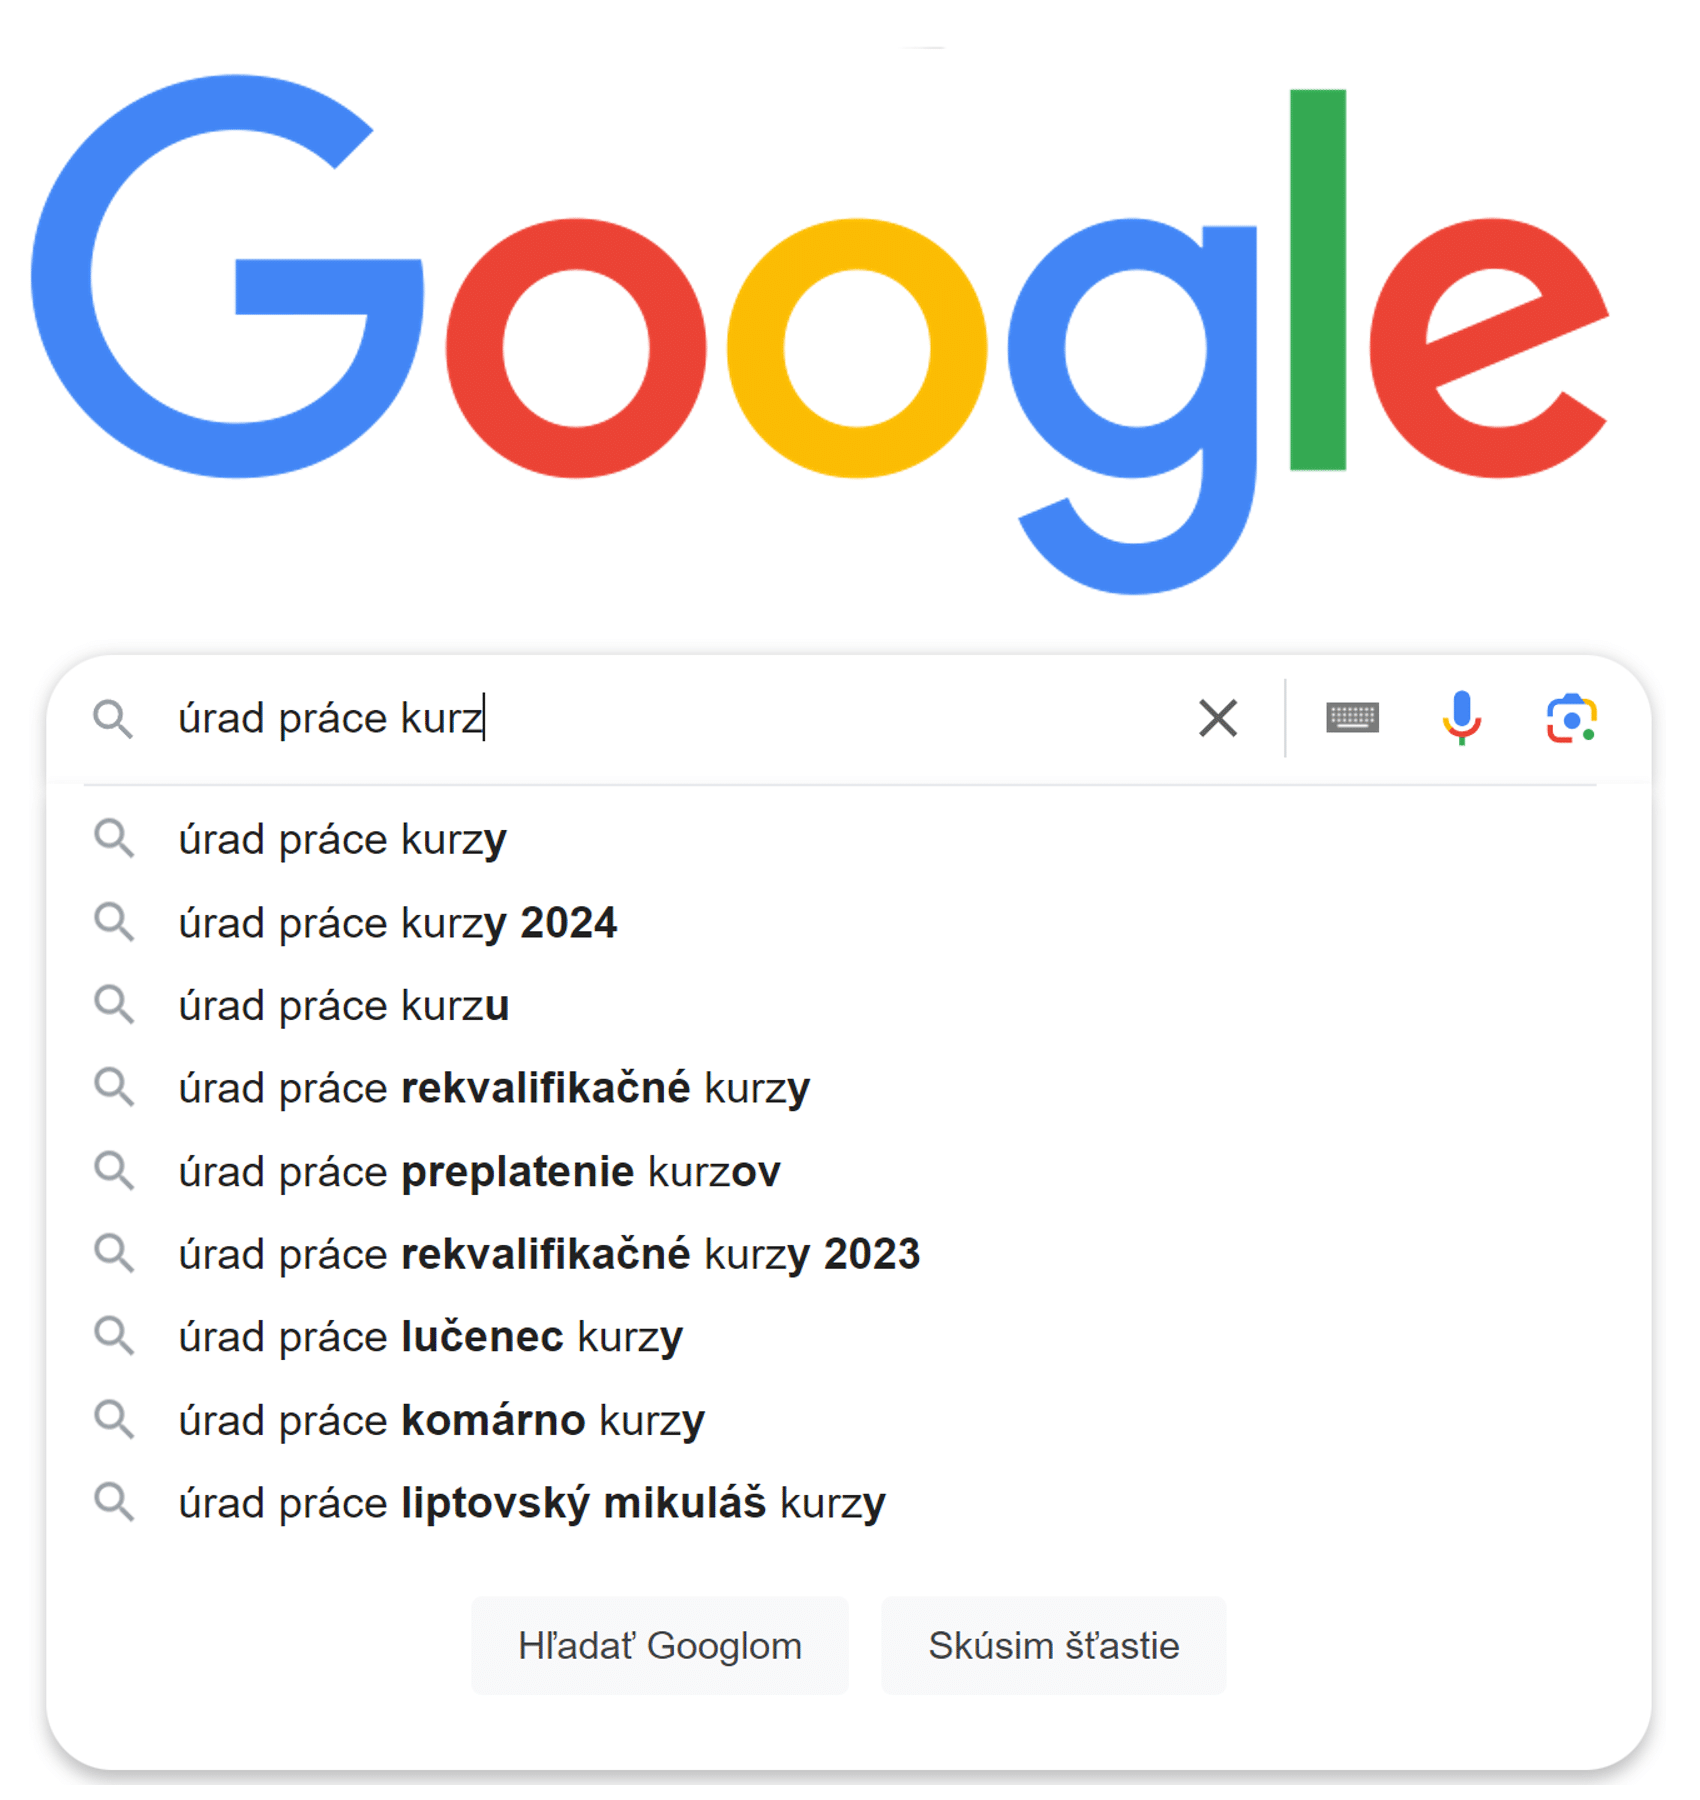1700x1800 pixels.
Task: Select suggestion 'úrad práce kurzy'
Action: 848,839
